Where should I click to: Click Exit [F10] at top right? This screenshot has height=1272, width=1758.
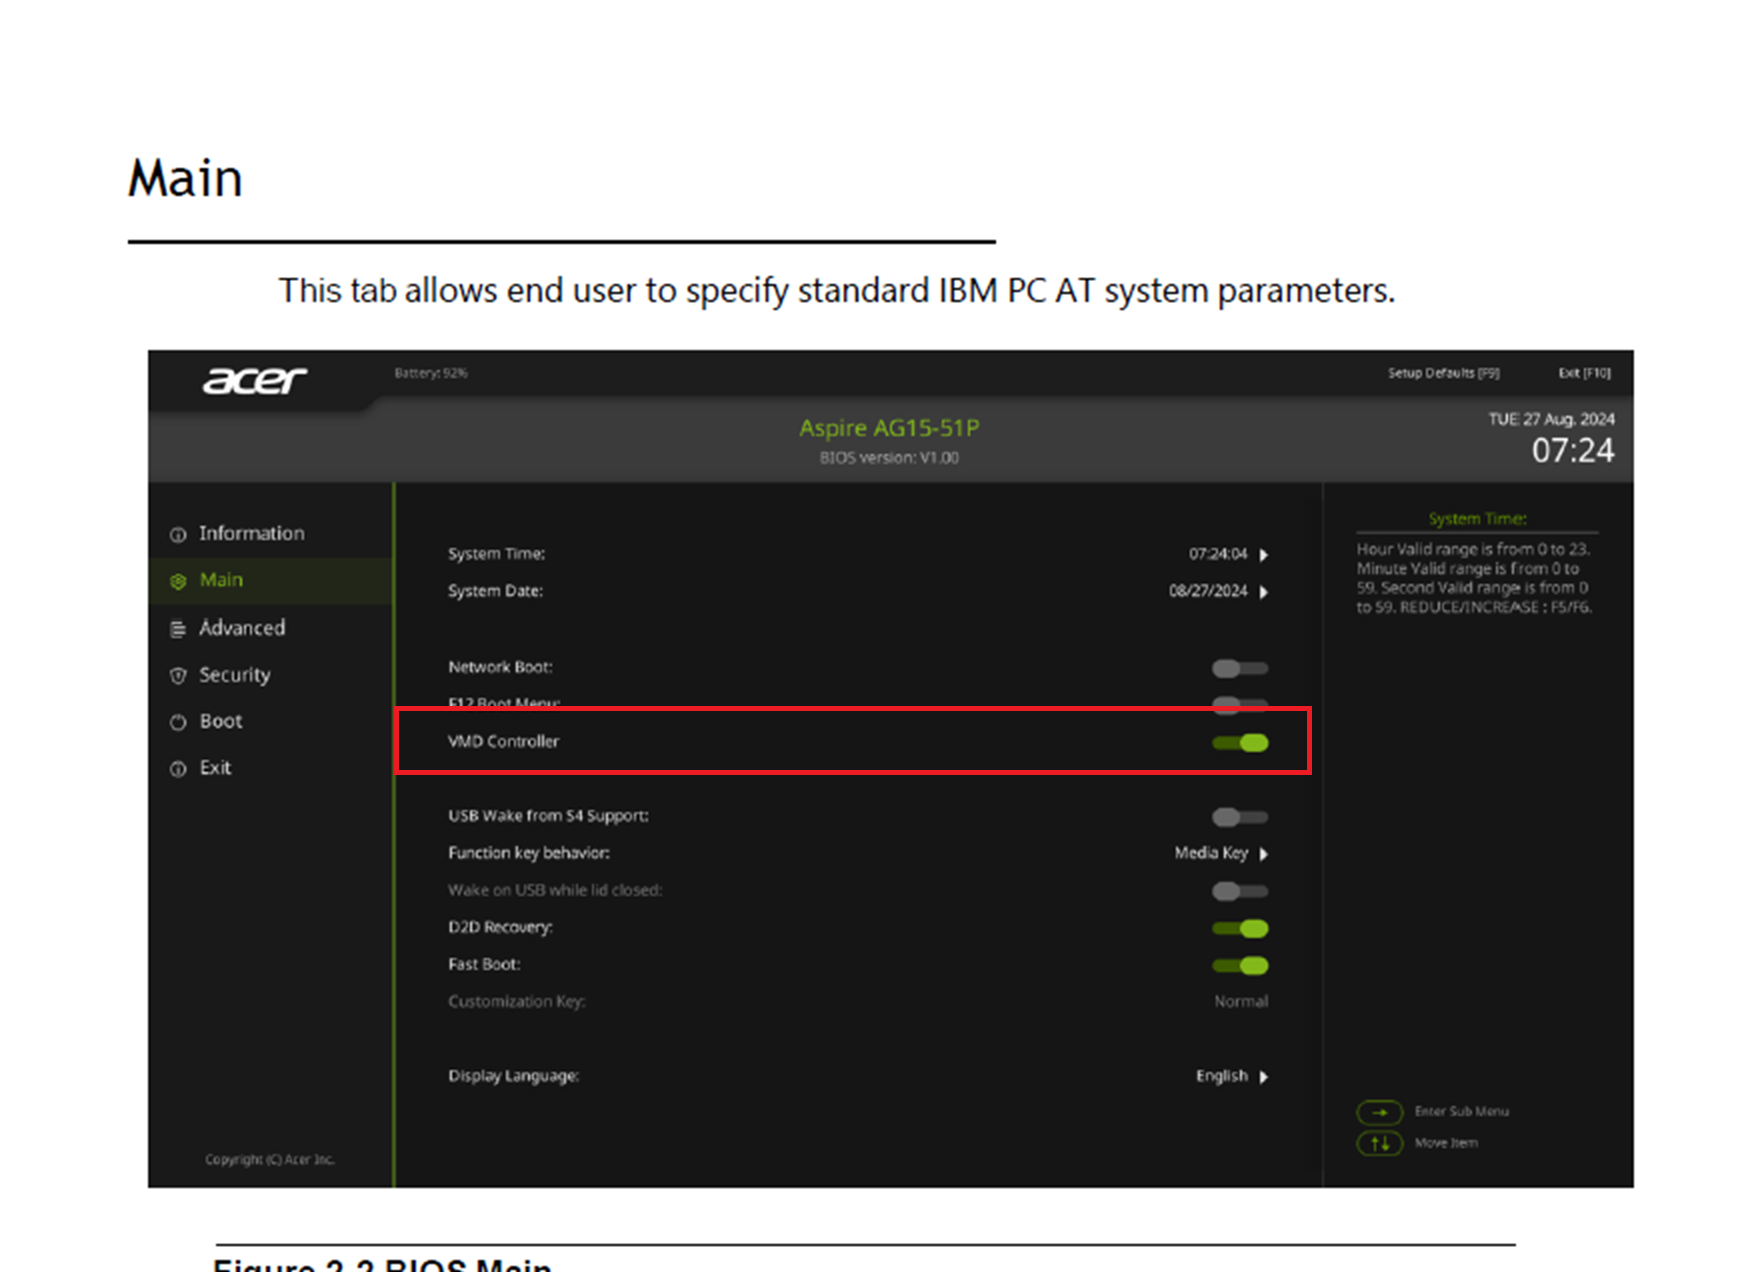1584,373
